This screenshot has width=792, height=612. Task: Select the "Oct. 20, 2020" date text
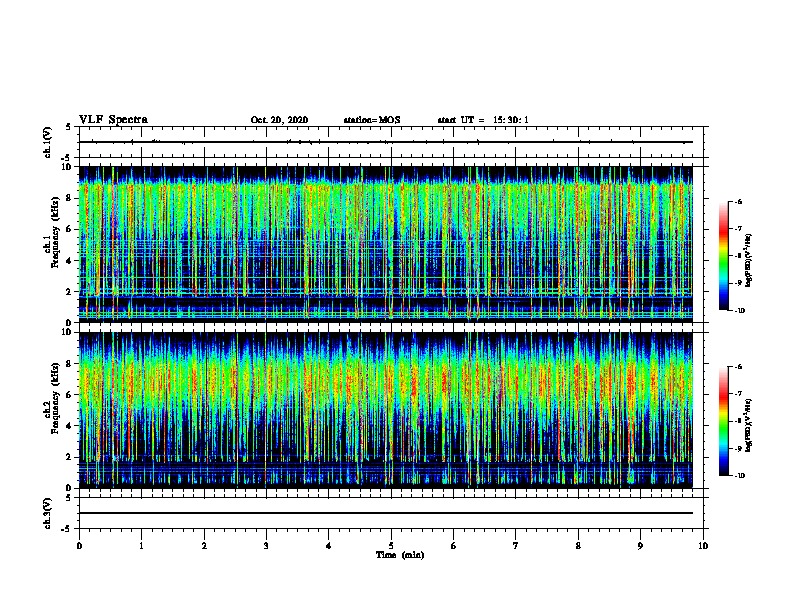tap(279, 120)
